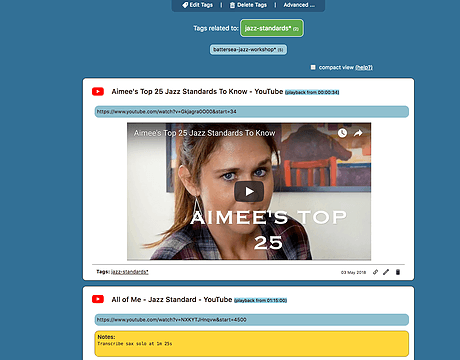Viewport: 460px width, 360px height.
Task: Click the trash delete icon on first bookmark
Action: click(x=398, y=272)
